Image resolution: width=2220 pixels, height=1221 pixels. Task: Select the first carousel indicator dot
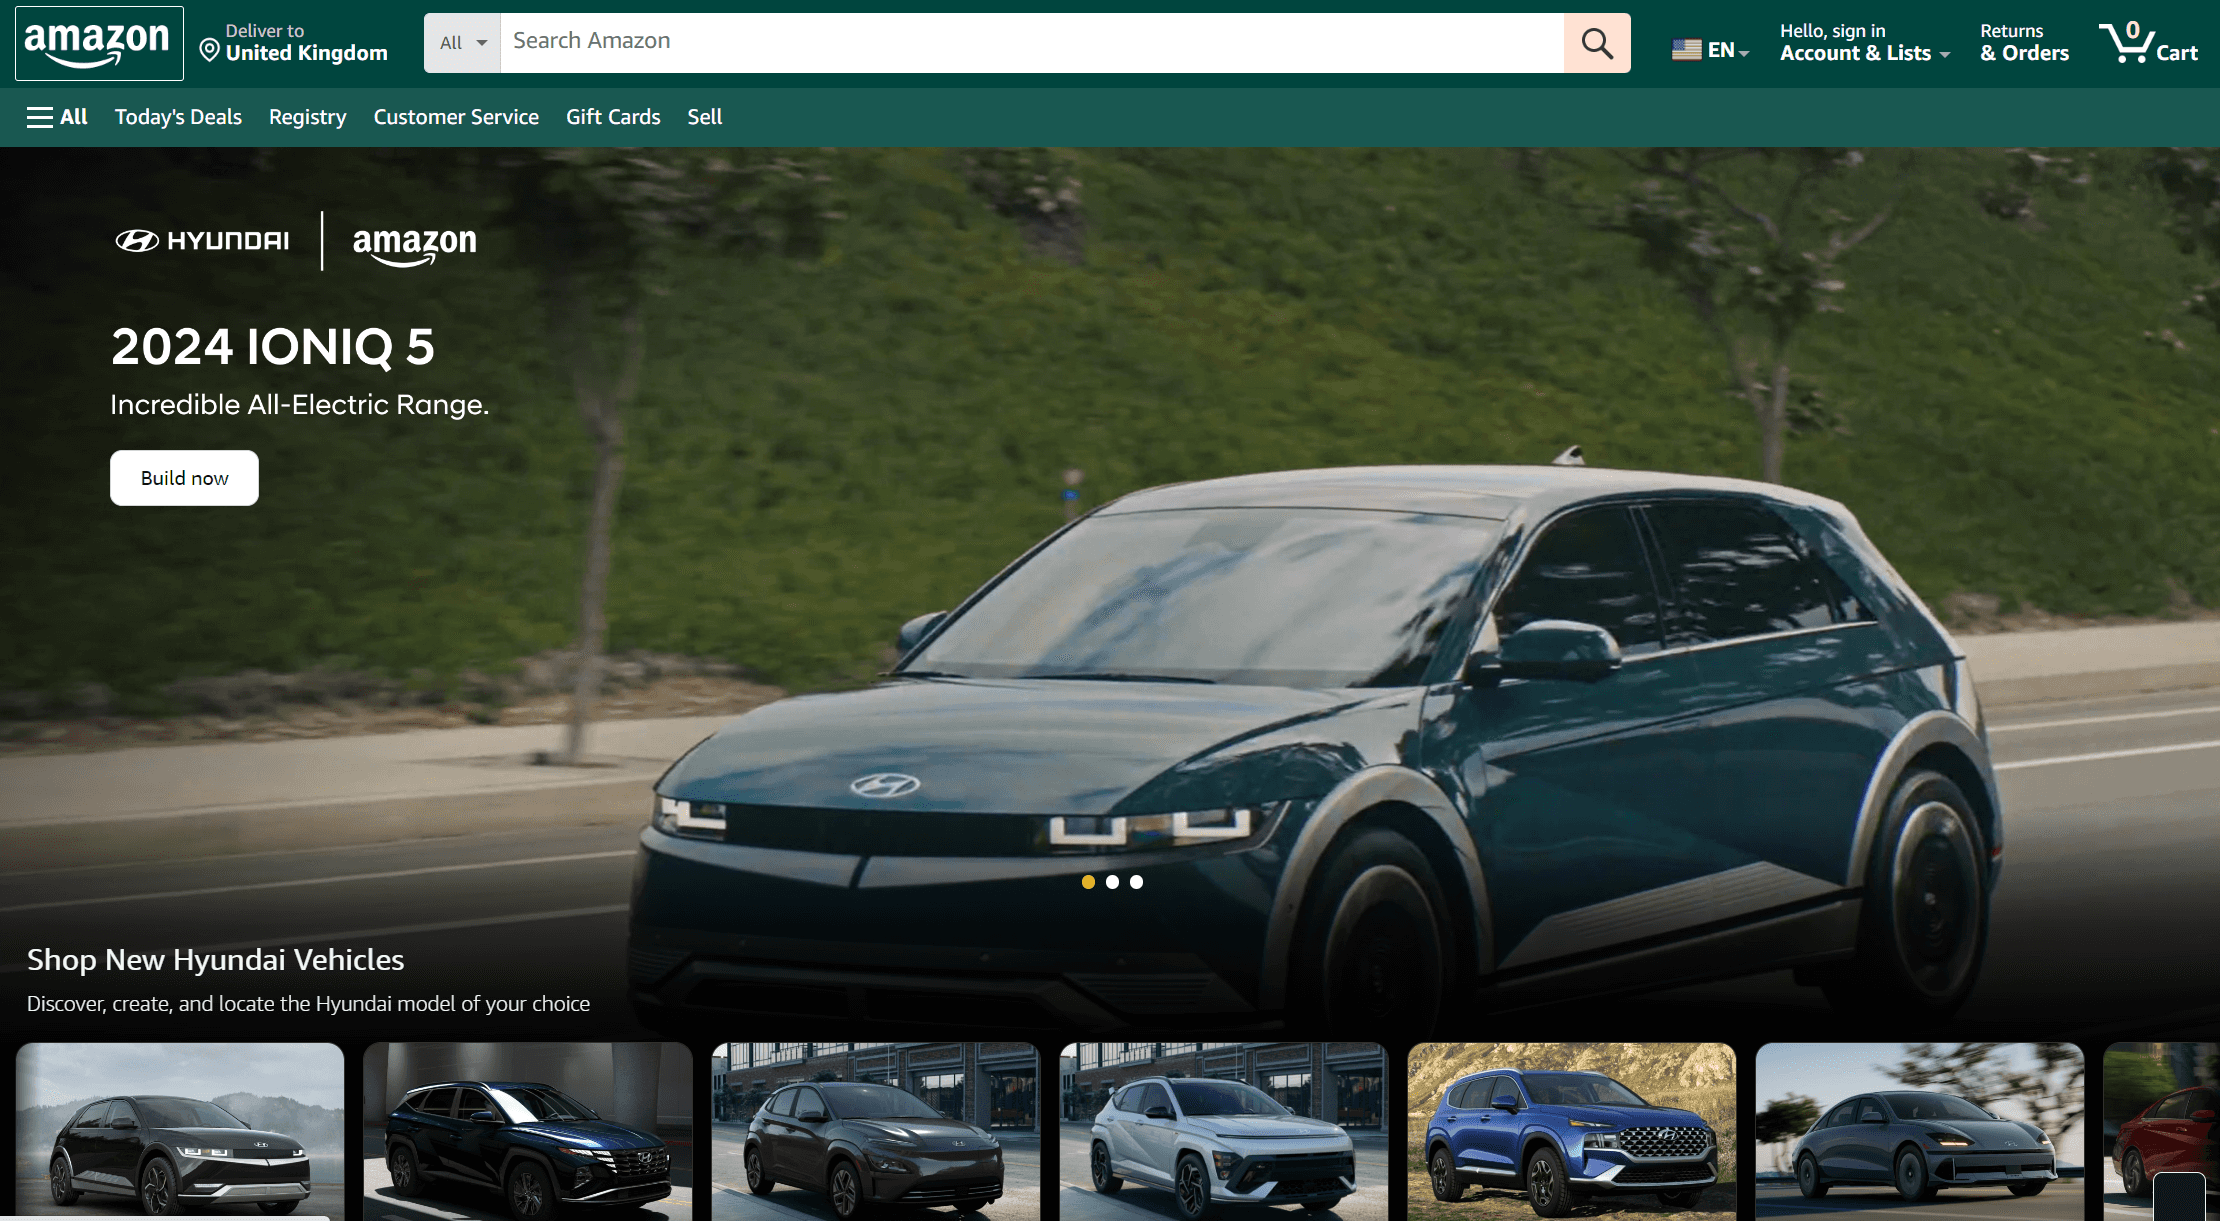[1087, 882]
